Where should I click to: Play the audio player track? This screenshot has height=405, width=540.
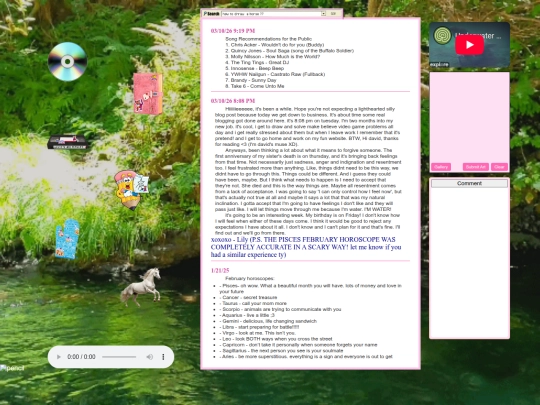59,357
